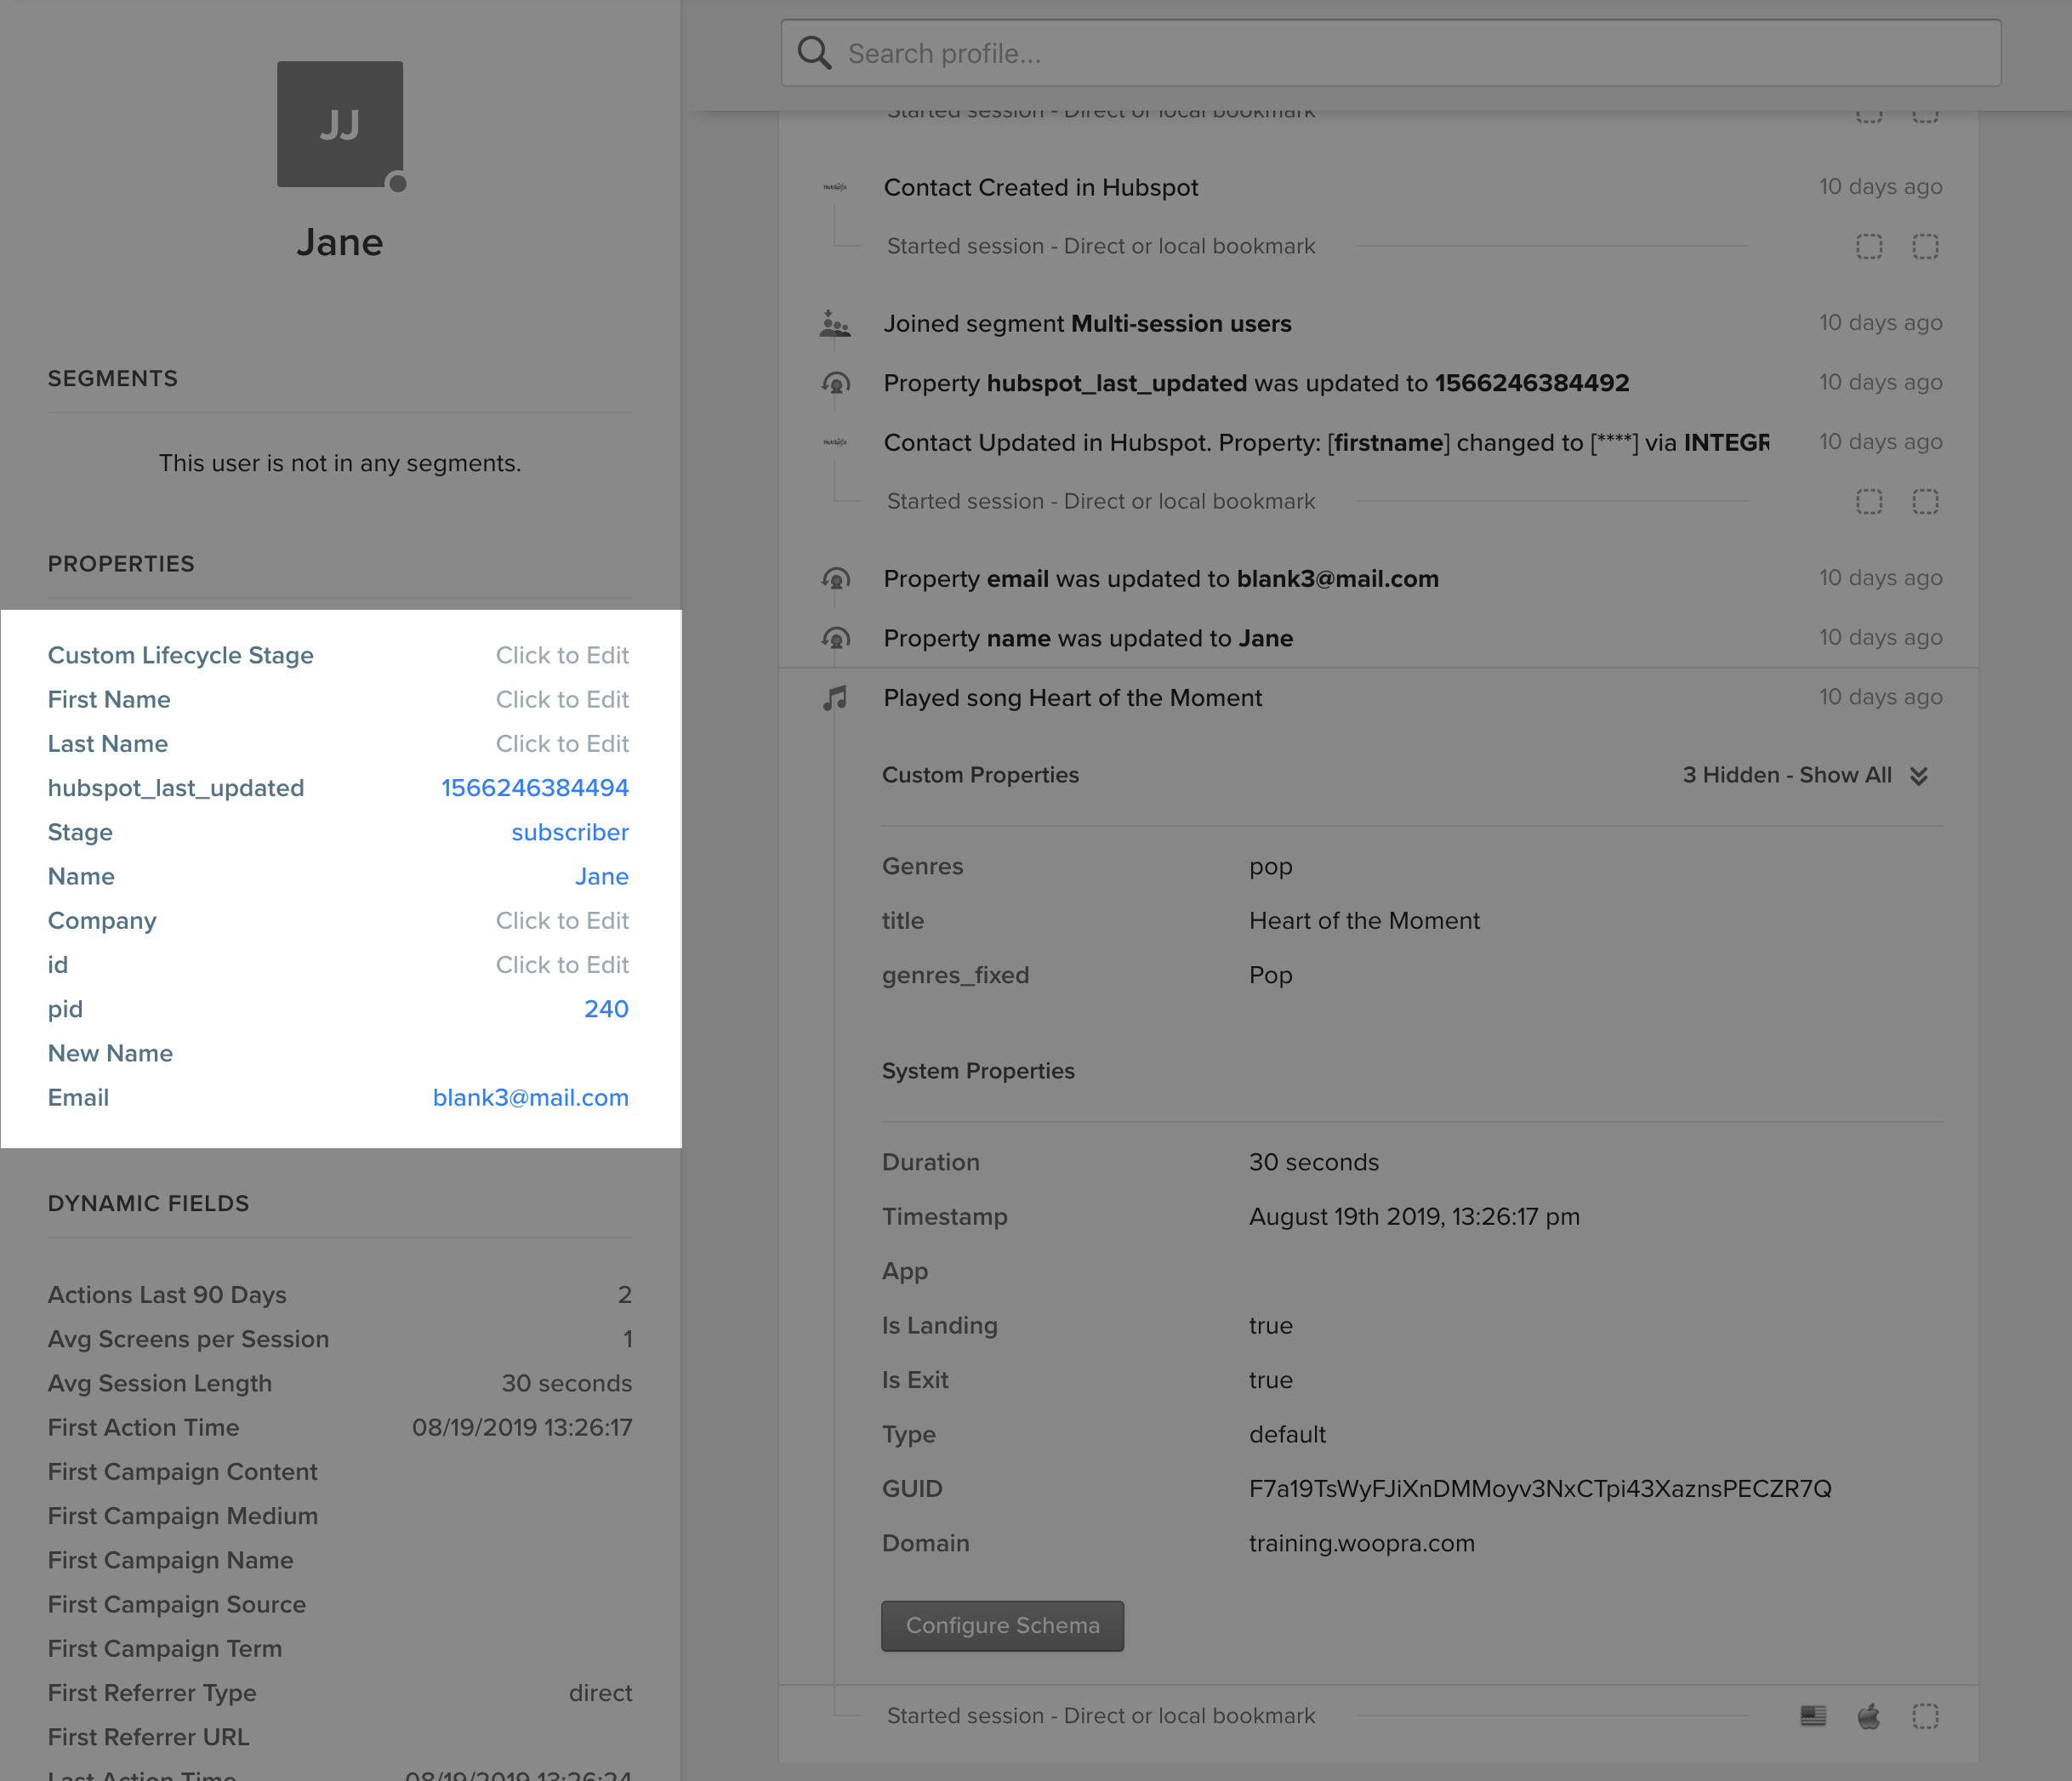Click the 1566246384494 hubspot_last_updated value
The width and height of the screenshot is (2072, 1781).
(534, 788)
